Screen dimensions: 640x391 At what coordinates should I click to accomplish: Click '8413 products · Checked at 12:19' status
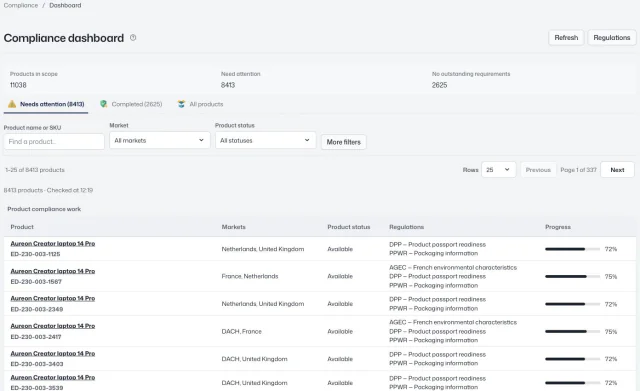[48, 190]
